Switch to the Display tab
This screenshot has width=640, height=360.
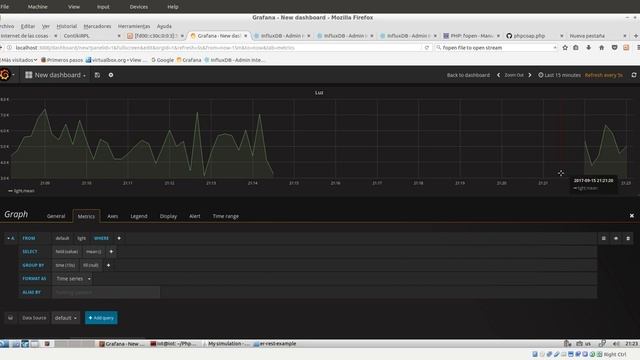(x=168, y=216)
